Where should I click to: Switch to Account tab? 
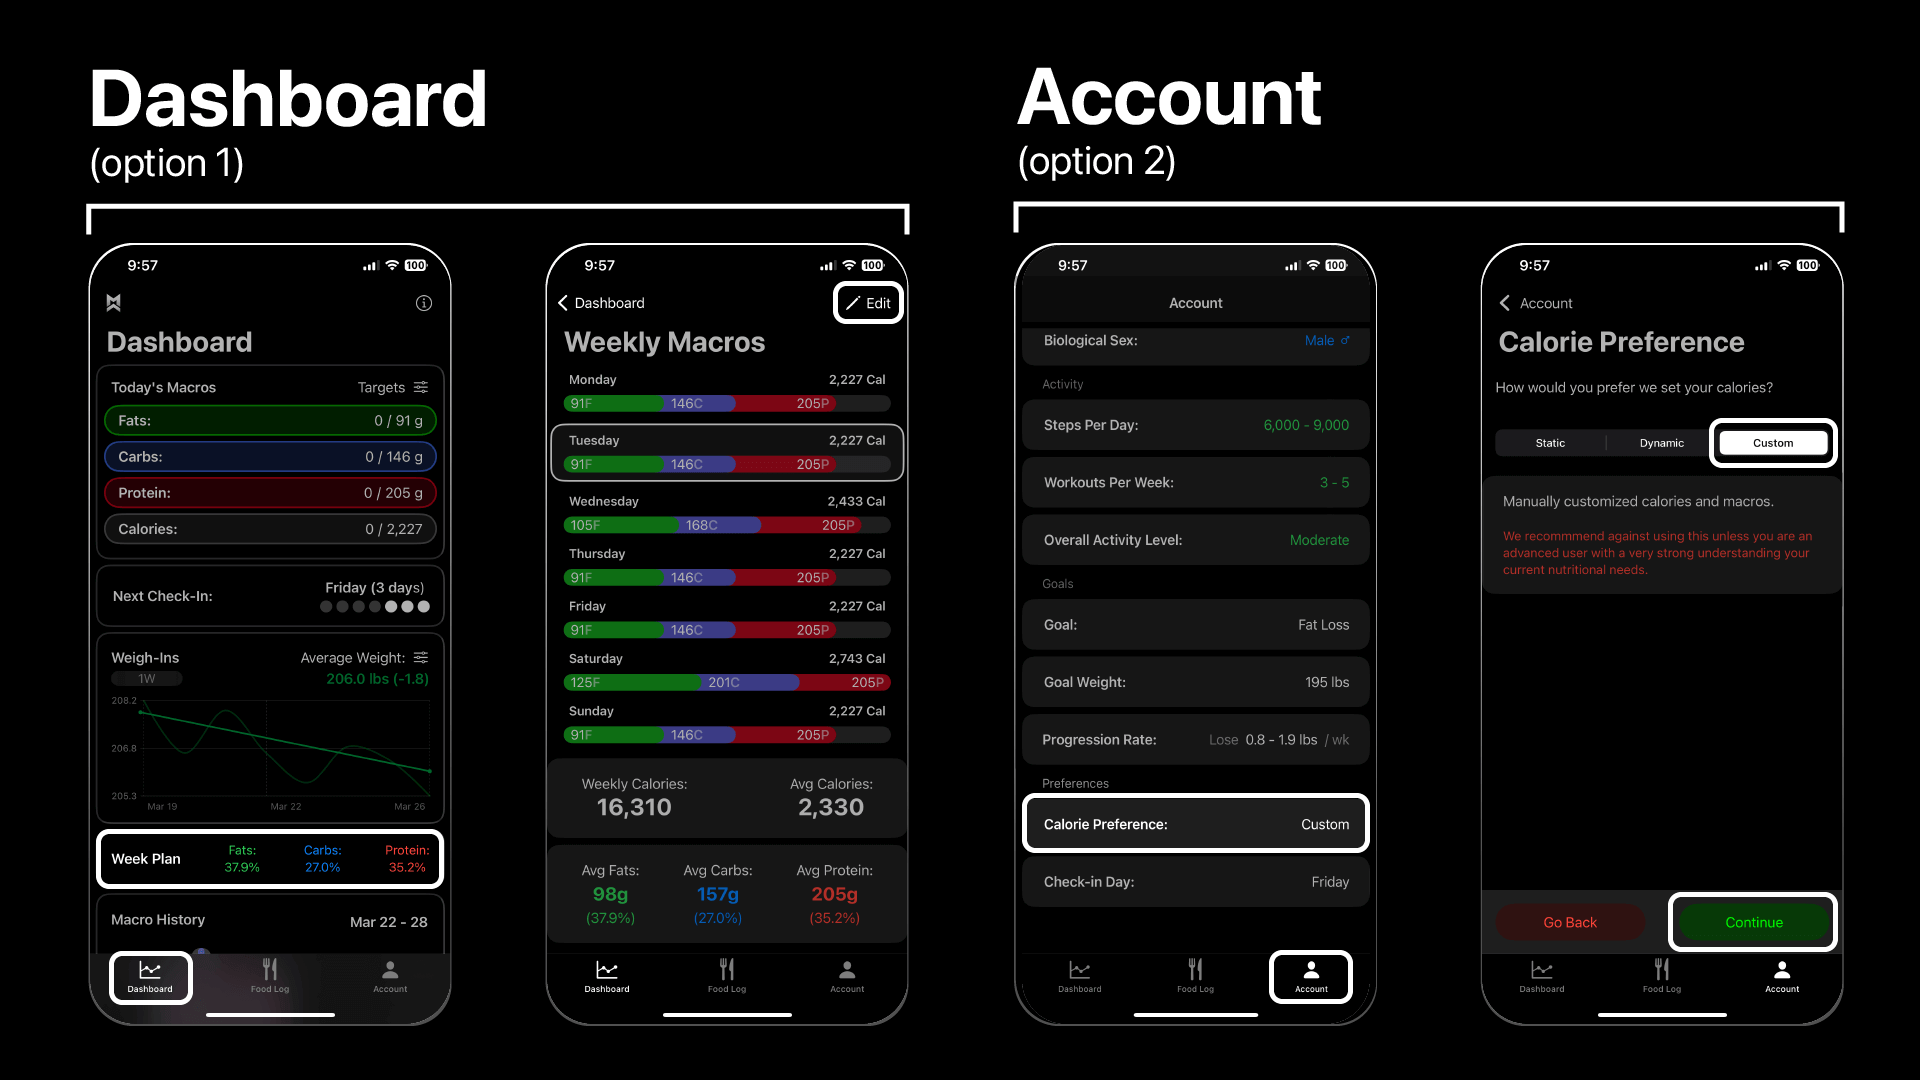click(x=390, y=976)
